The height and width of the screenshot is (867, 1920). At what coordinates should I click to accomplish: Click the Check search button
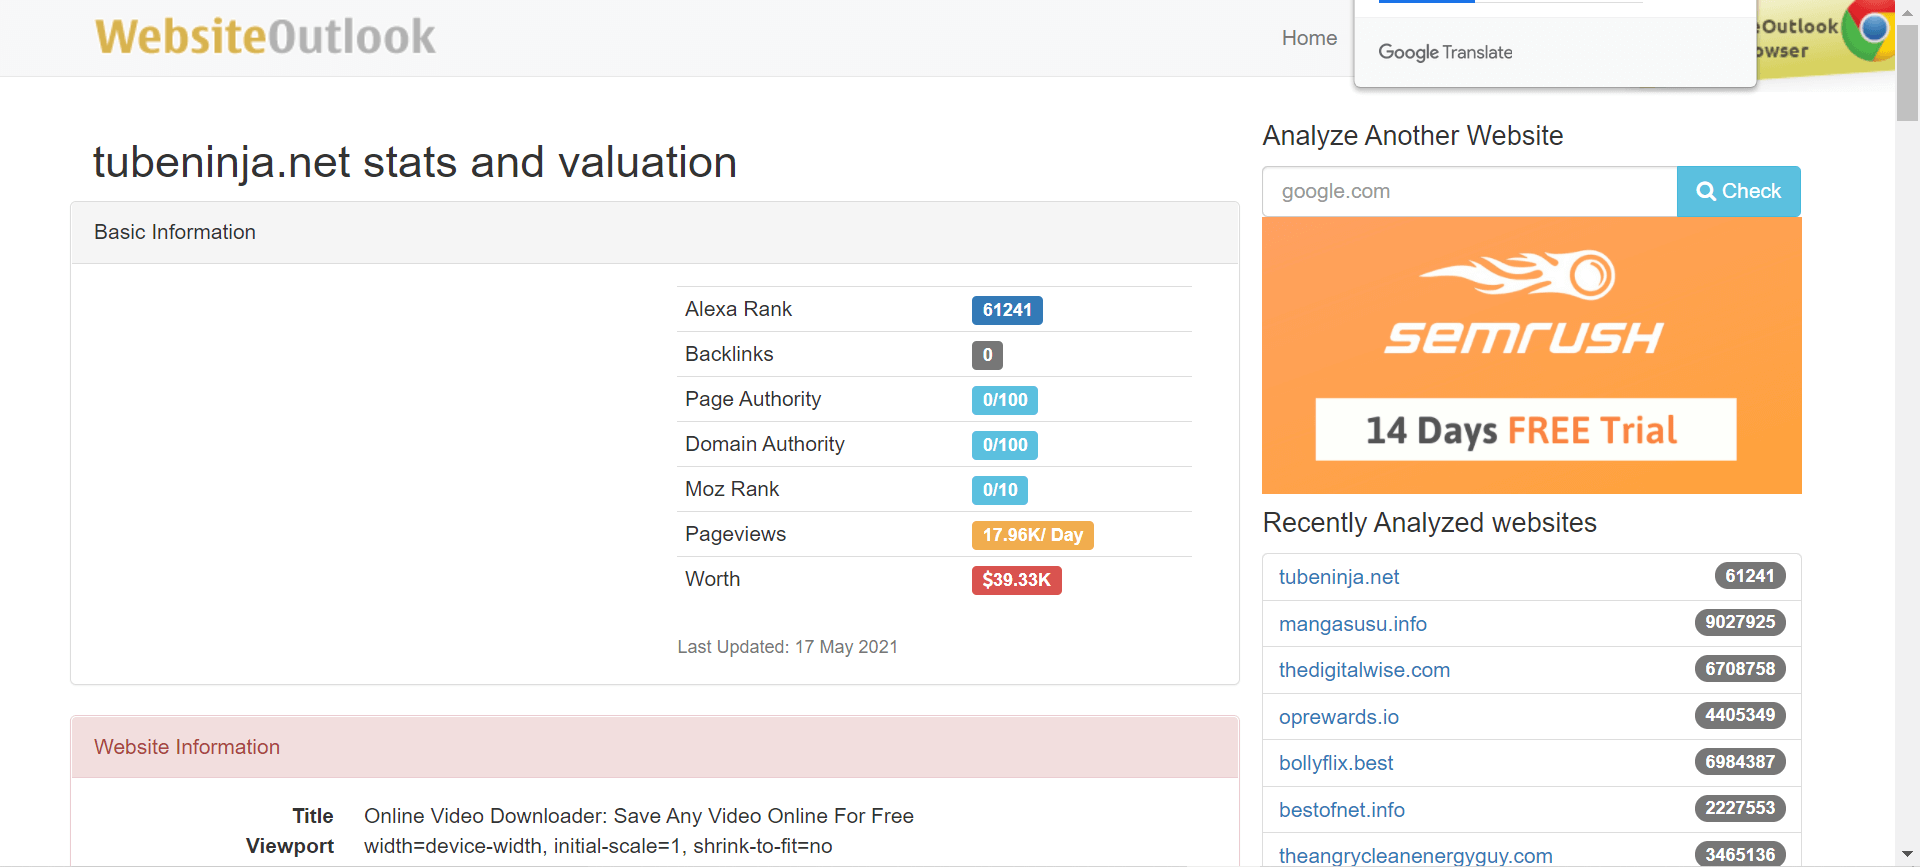pos(1739,191)
